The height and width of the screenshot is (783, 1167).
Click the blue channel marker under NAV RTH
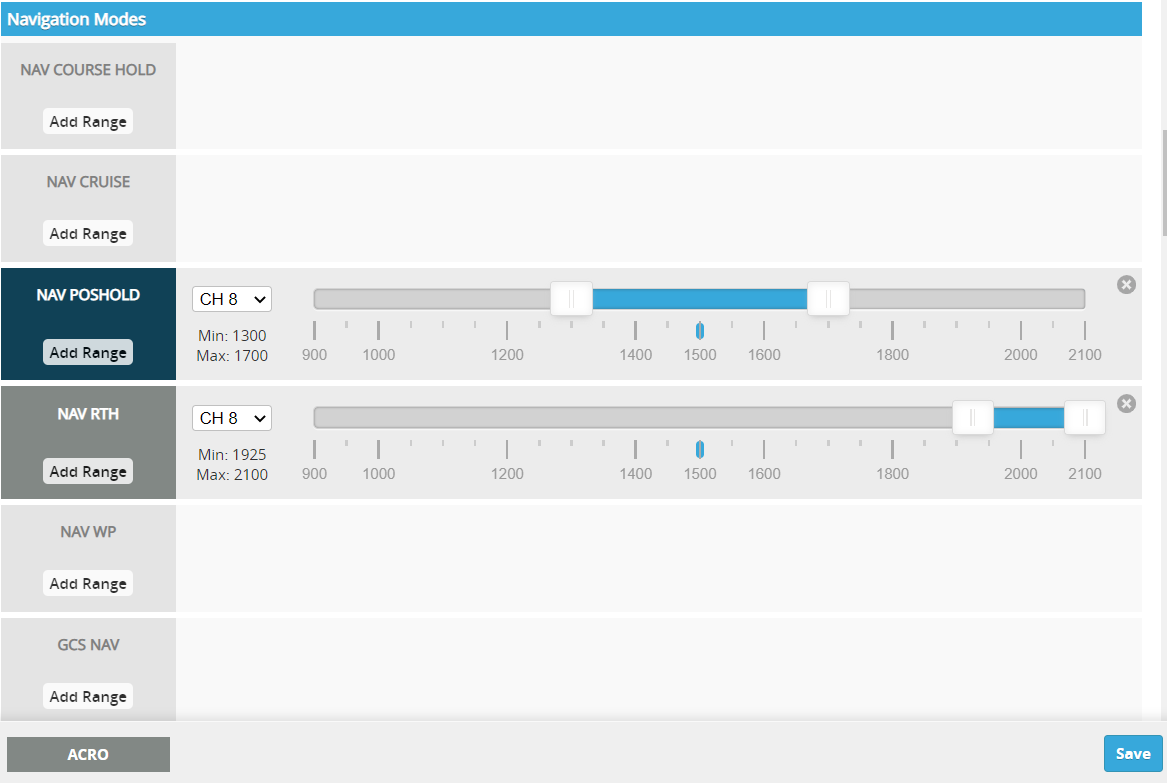tap(700, 450)
